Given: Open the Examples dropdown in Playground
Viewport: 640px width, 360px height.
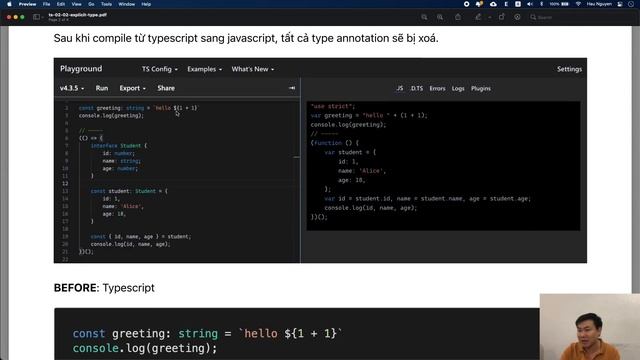Looking at the screenshot, I should point(204,69).
